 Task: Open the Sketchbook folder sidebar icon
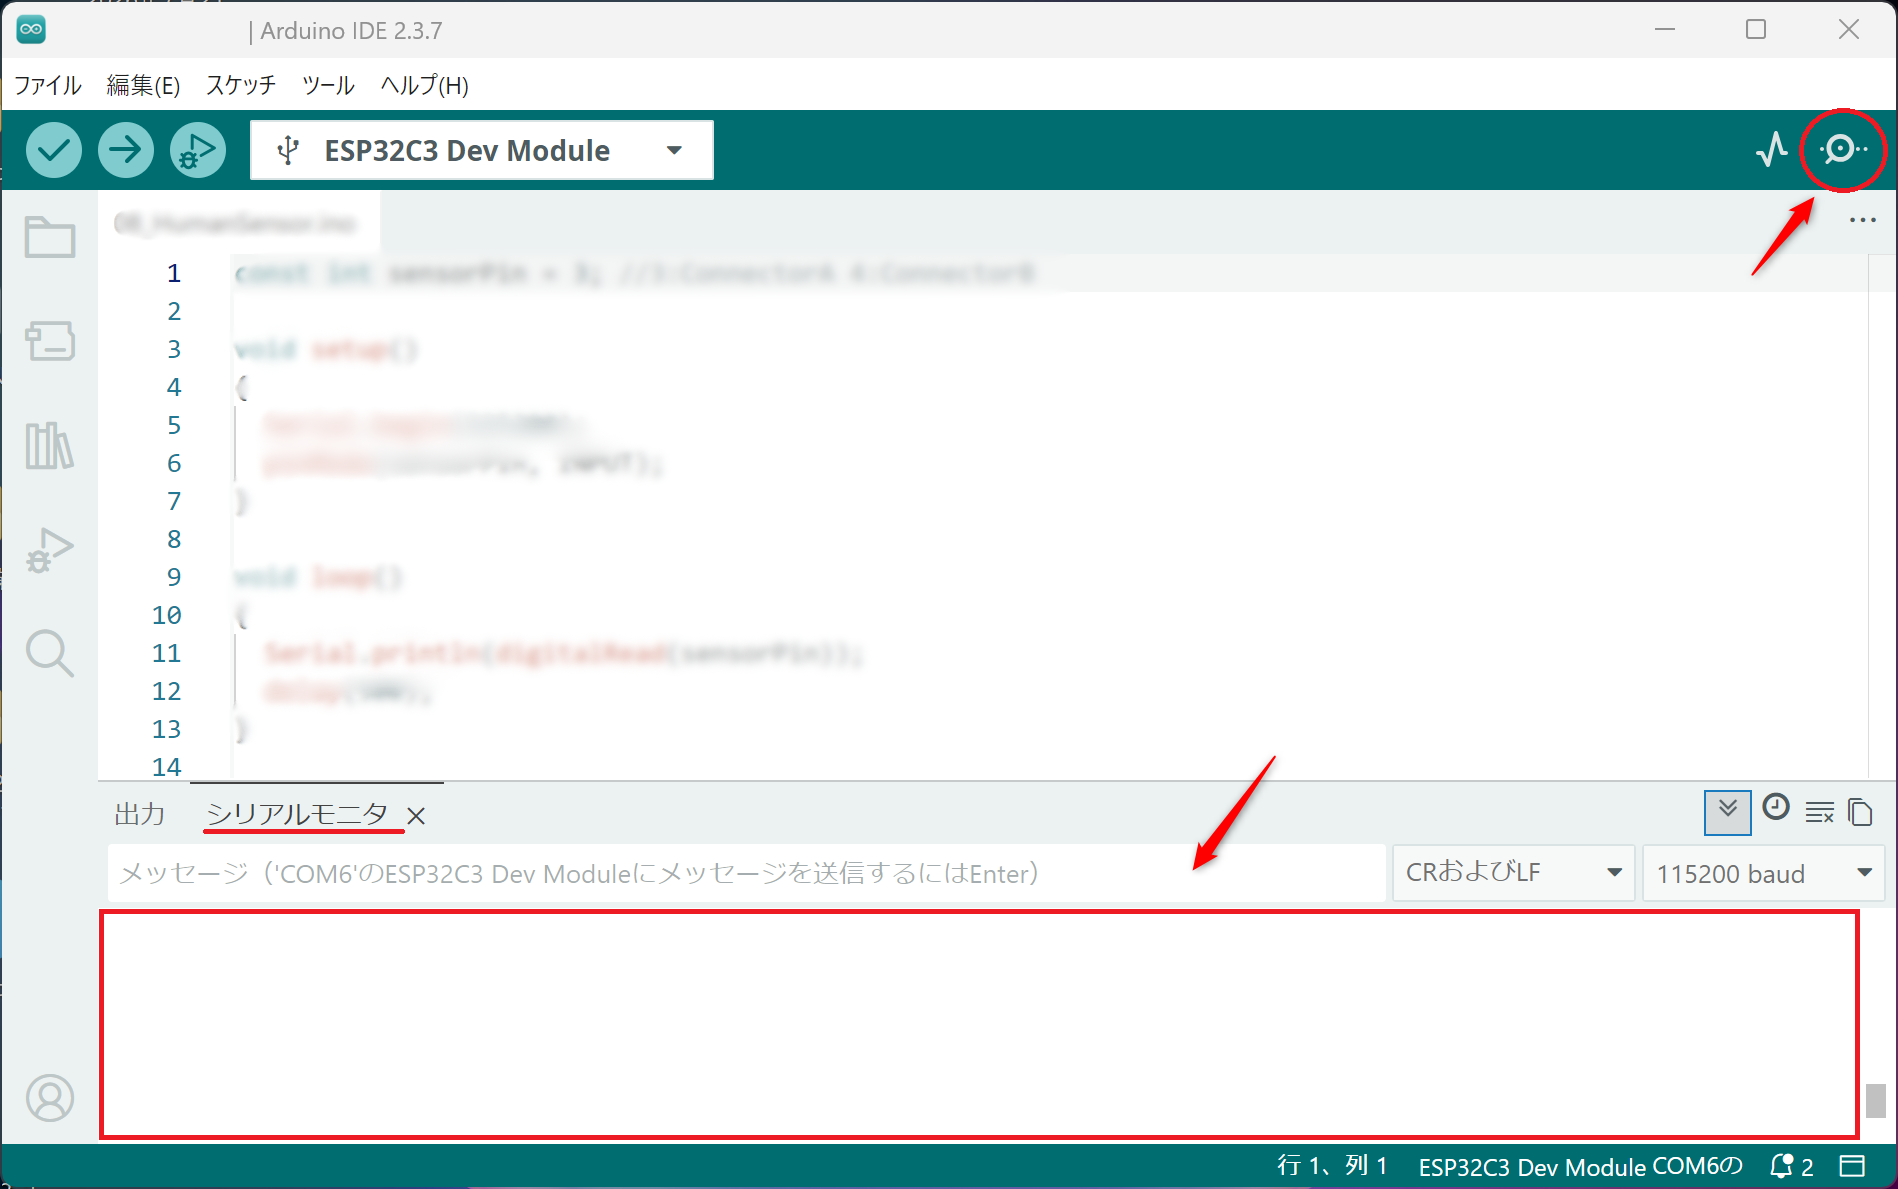[x=50, y=237]
